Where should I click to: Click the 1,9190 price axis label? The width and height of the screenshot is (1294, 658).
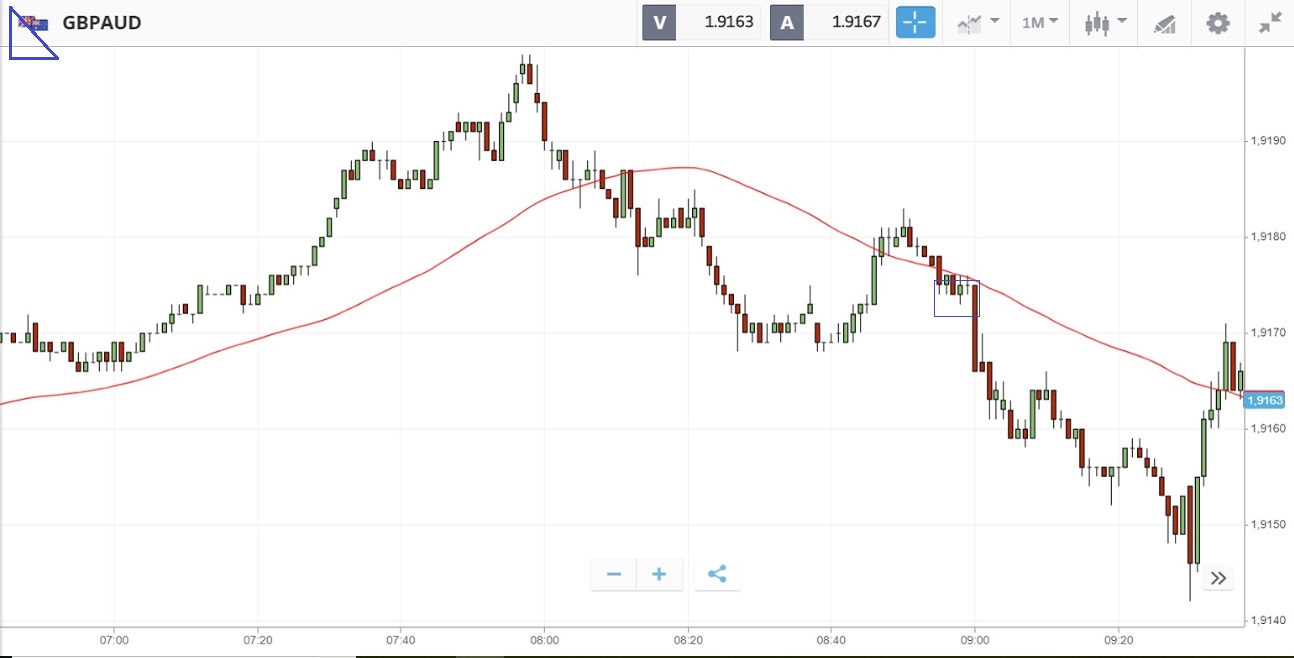[1267, 141]
